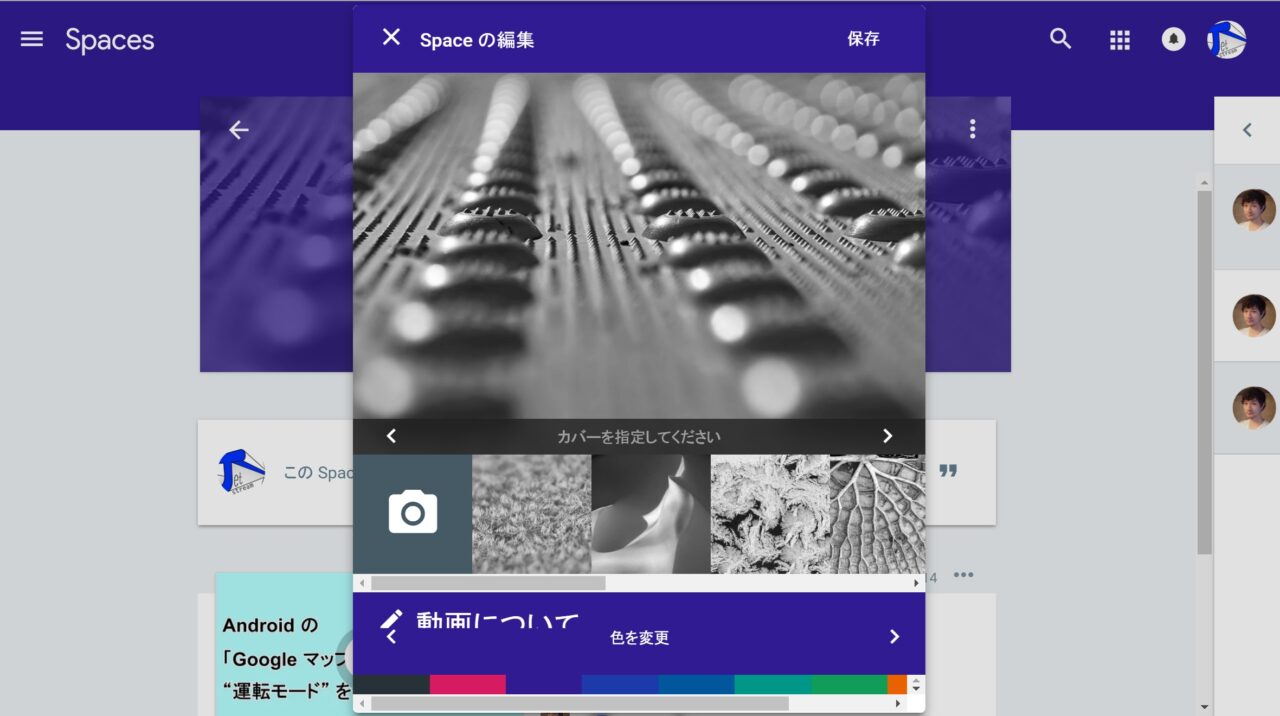Click the cover thumbnails horizontal scrollbar
This screenshot has width=1280, height=716.
(x=488, y=583)
